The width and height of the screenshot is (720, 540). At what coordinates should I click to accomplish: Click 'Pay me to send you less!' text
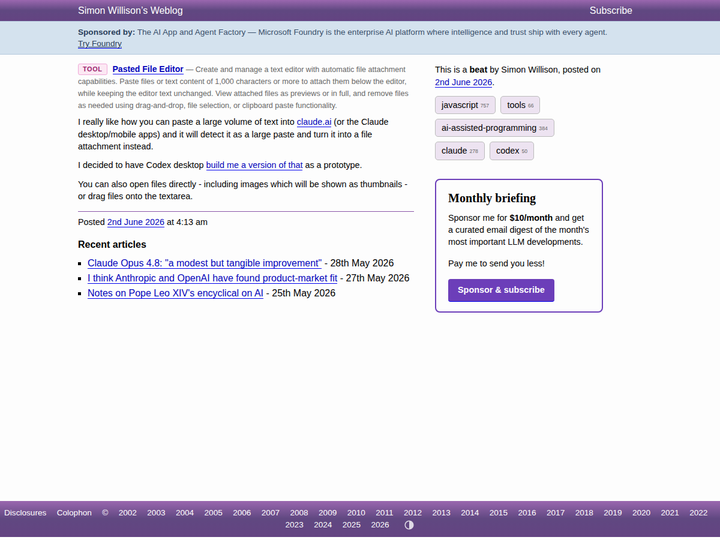pos(496,264)
